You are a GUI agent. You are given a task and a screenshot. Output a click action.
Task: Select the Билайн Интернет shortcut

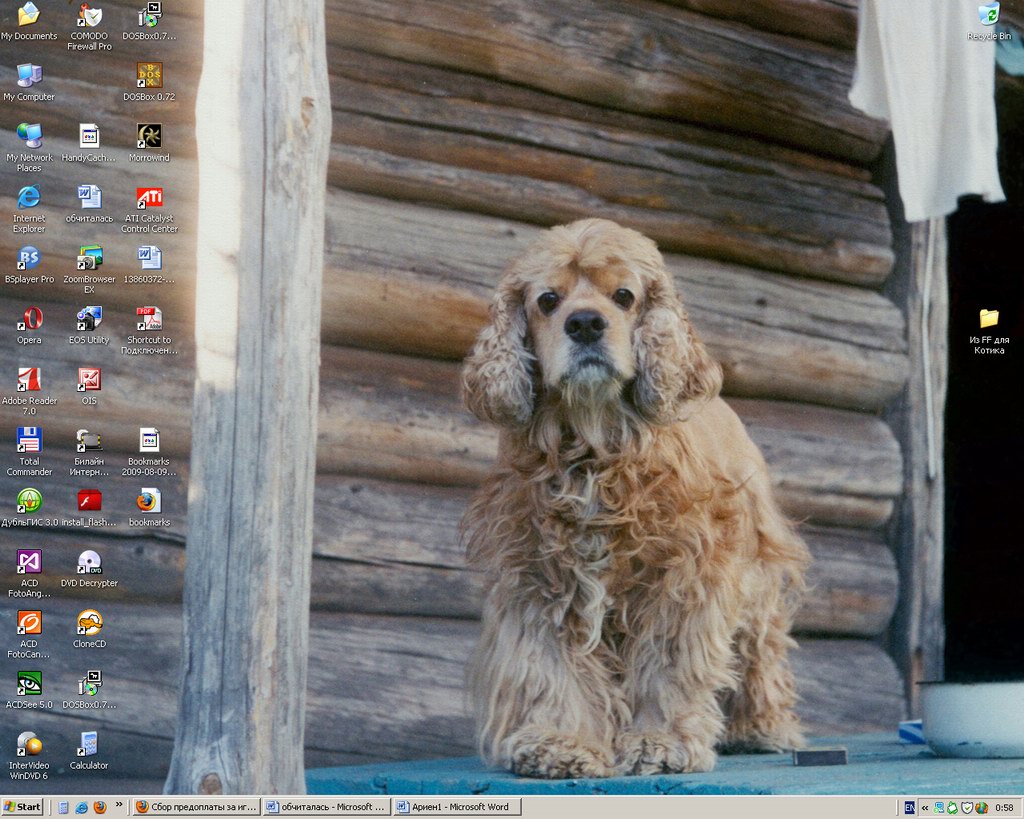[x=89, y=452]
